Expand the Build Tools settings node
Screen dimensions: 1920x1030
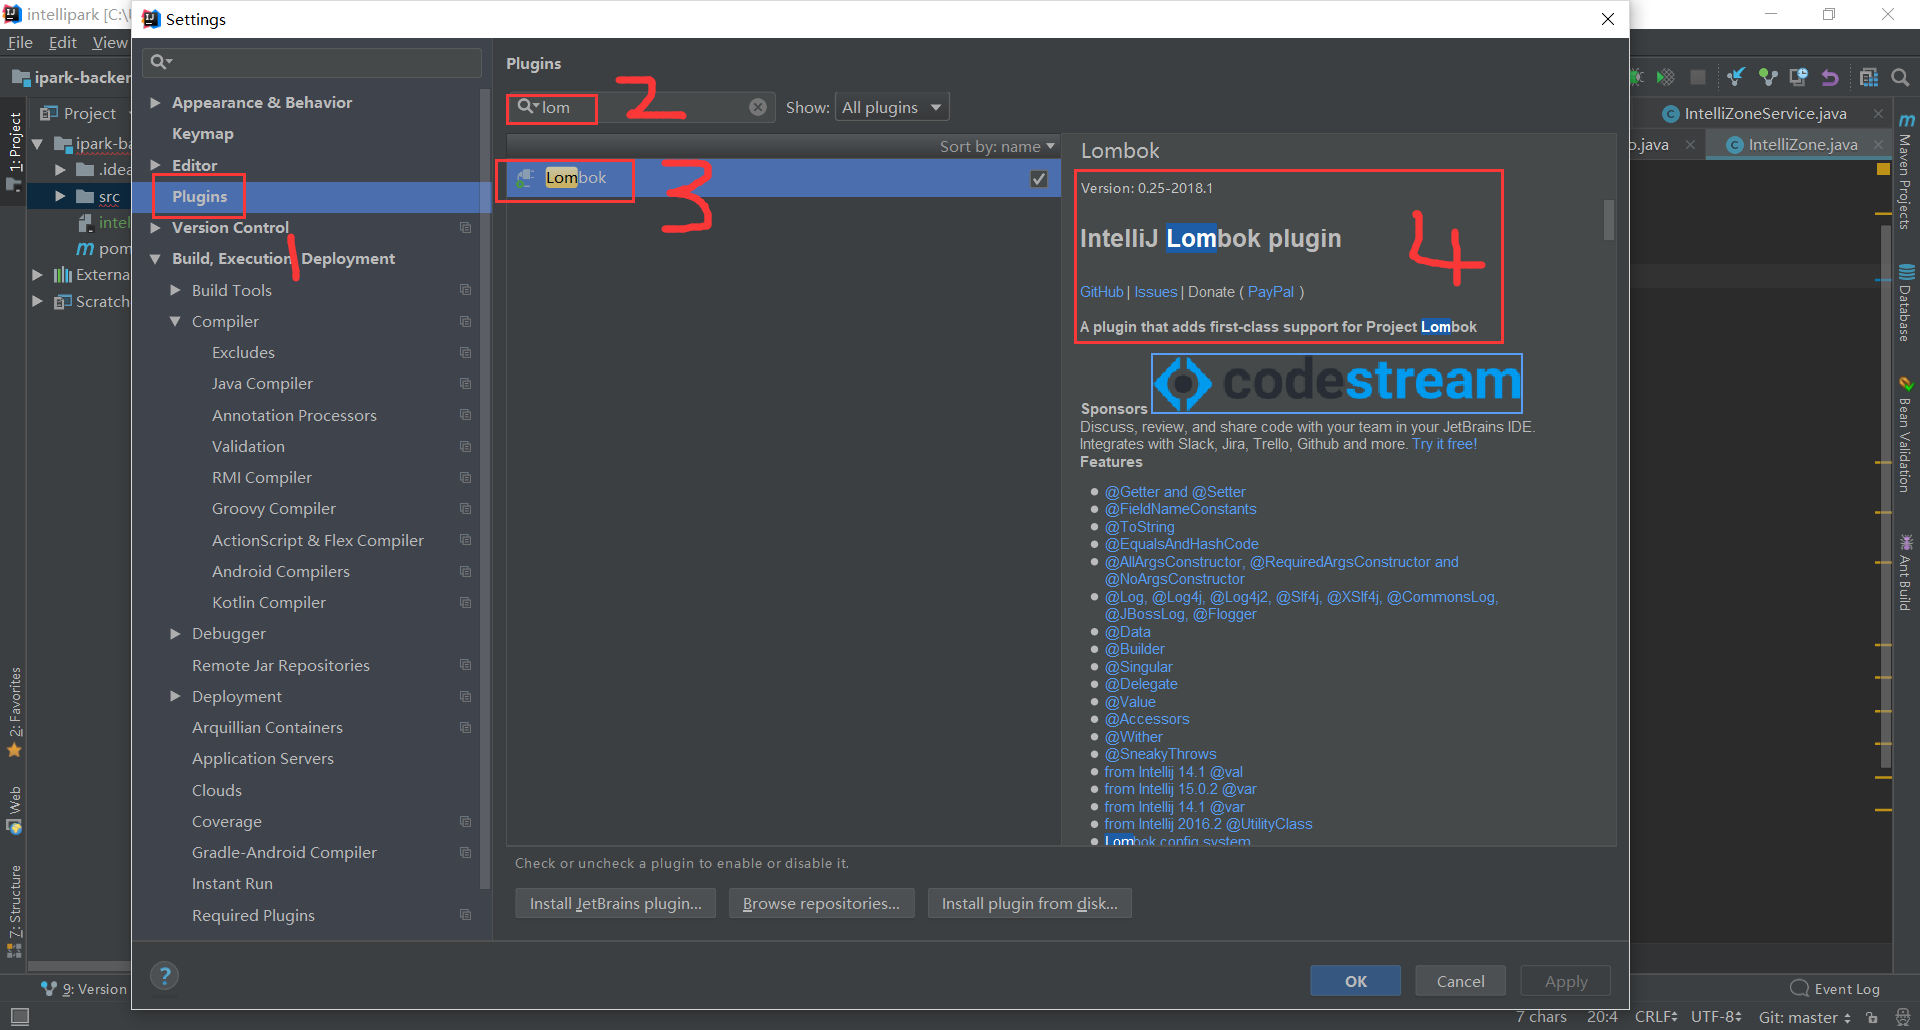(x=175, y=290)
